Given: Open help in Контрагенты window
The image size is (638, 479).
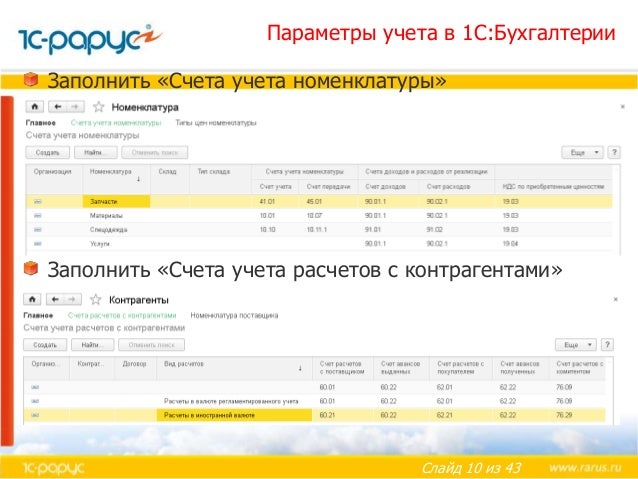Looking at the screenshot, I should 607,345.
